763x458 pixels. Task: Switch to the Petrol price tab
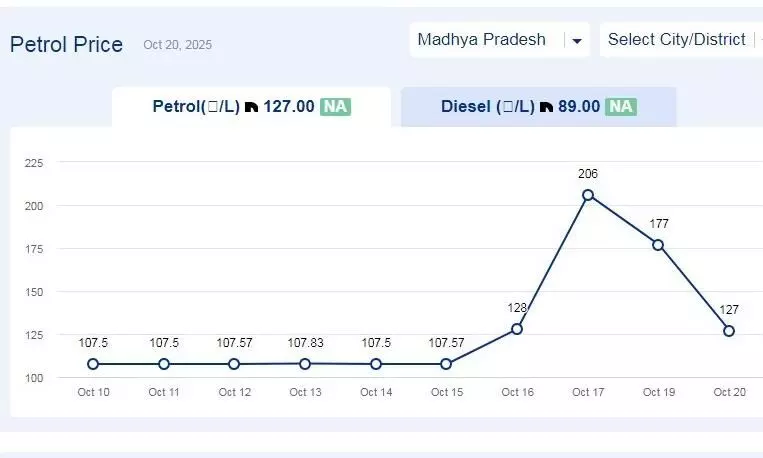pyautogui.click(x=250, y=107)
